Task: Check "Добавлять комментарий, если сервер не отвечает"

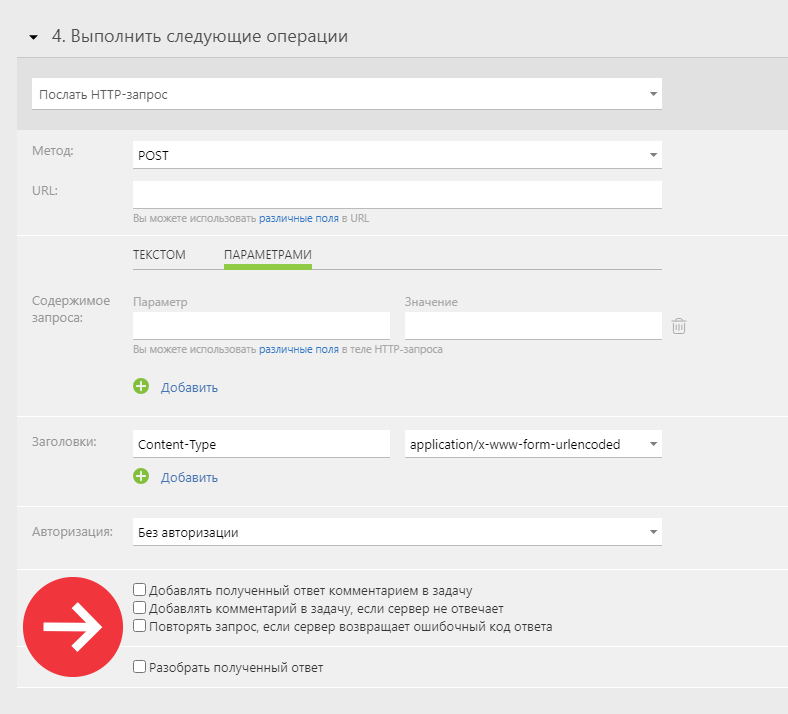Action: [139, 608]
